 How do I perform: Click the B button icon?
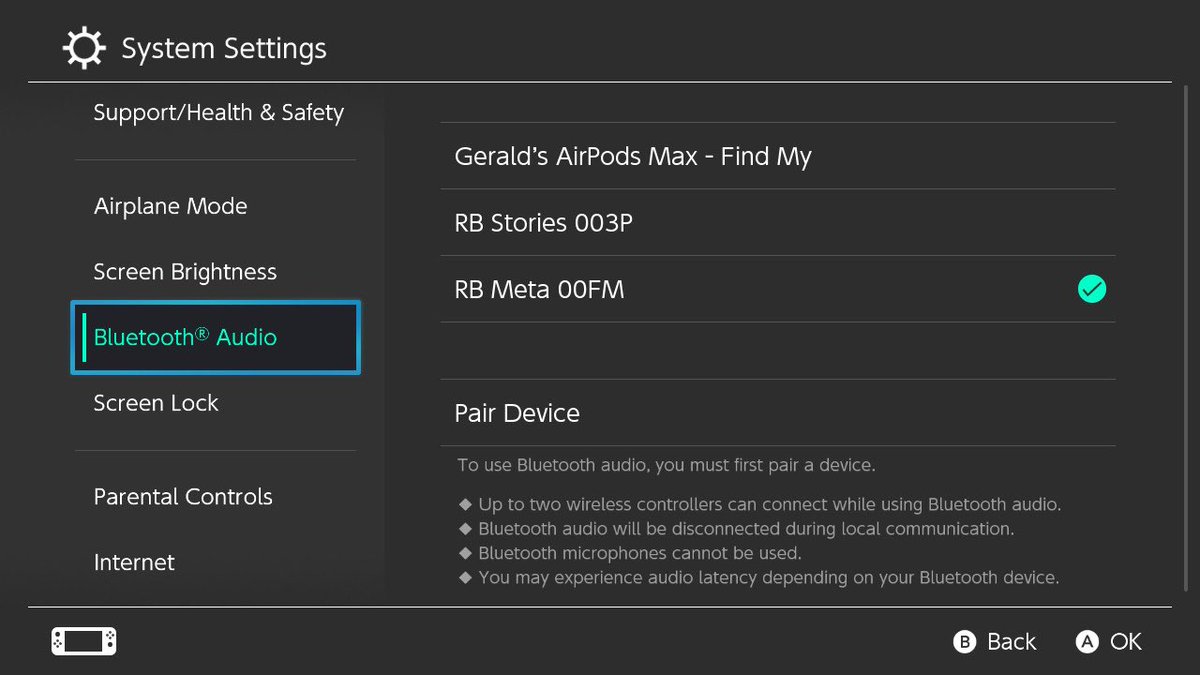964,642
